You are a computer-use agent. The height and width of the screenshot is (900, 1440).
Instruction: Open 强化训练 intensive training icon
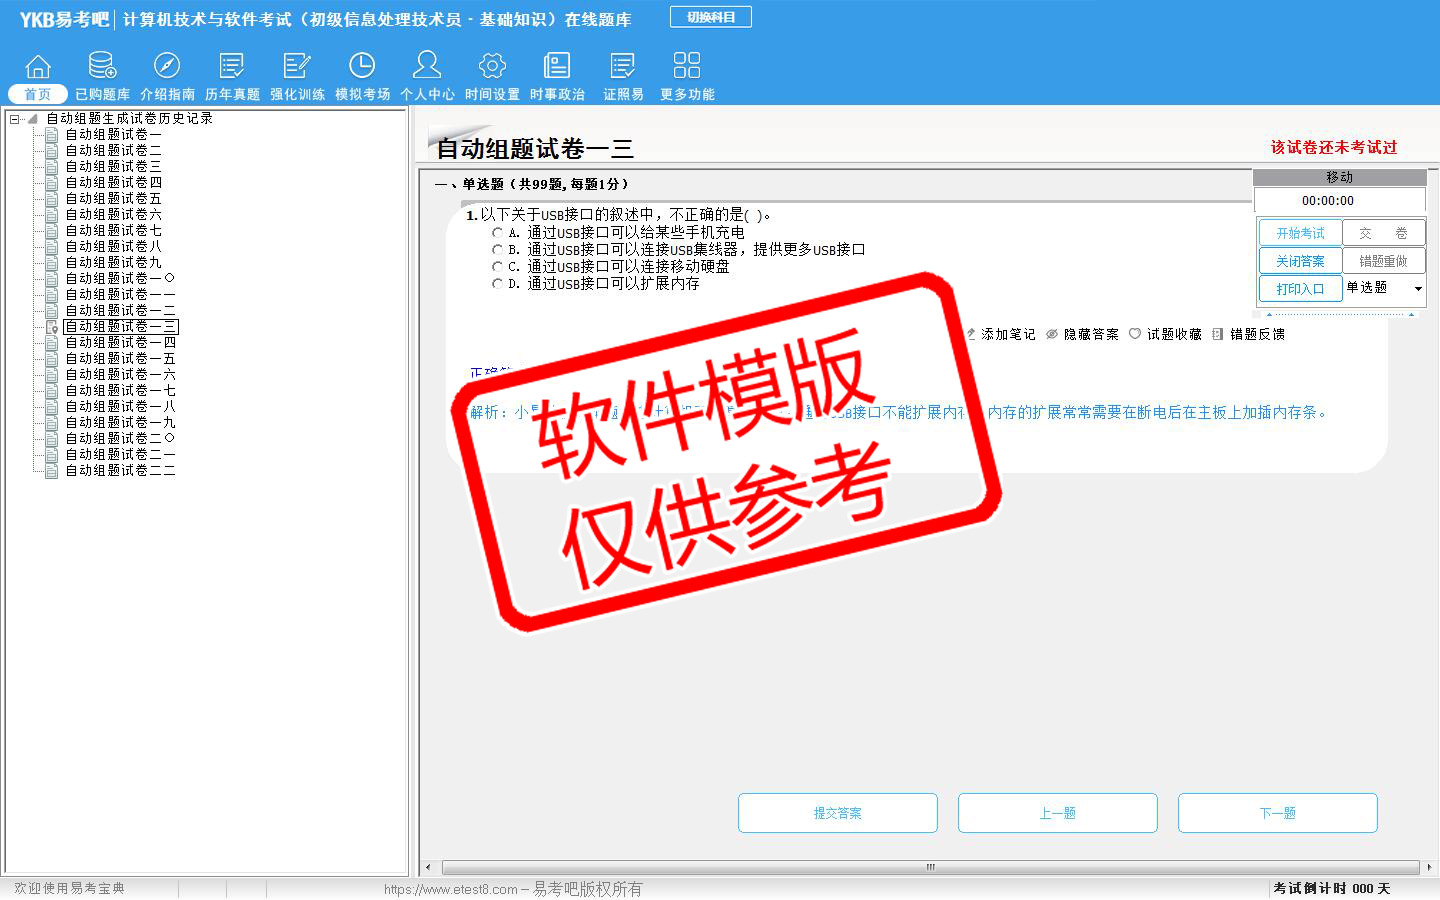(297, 66)
